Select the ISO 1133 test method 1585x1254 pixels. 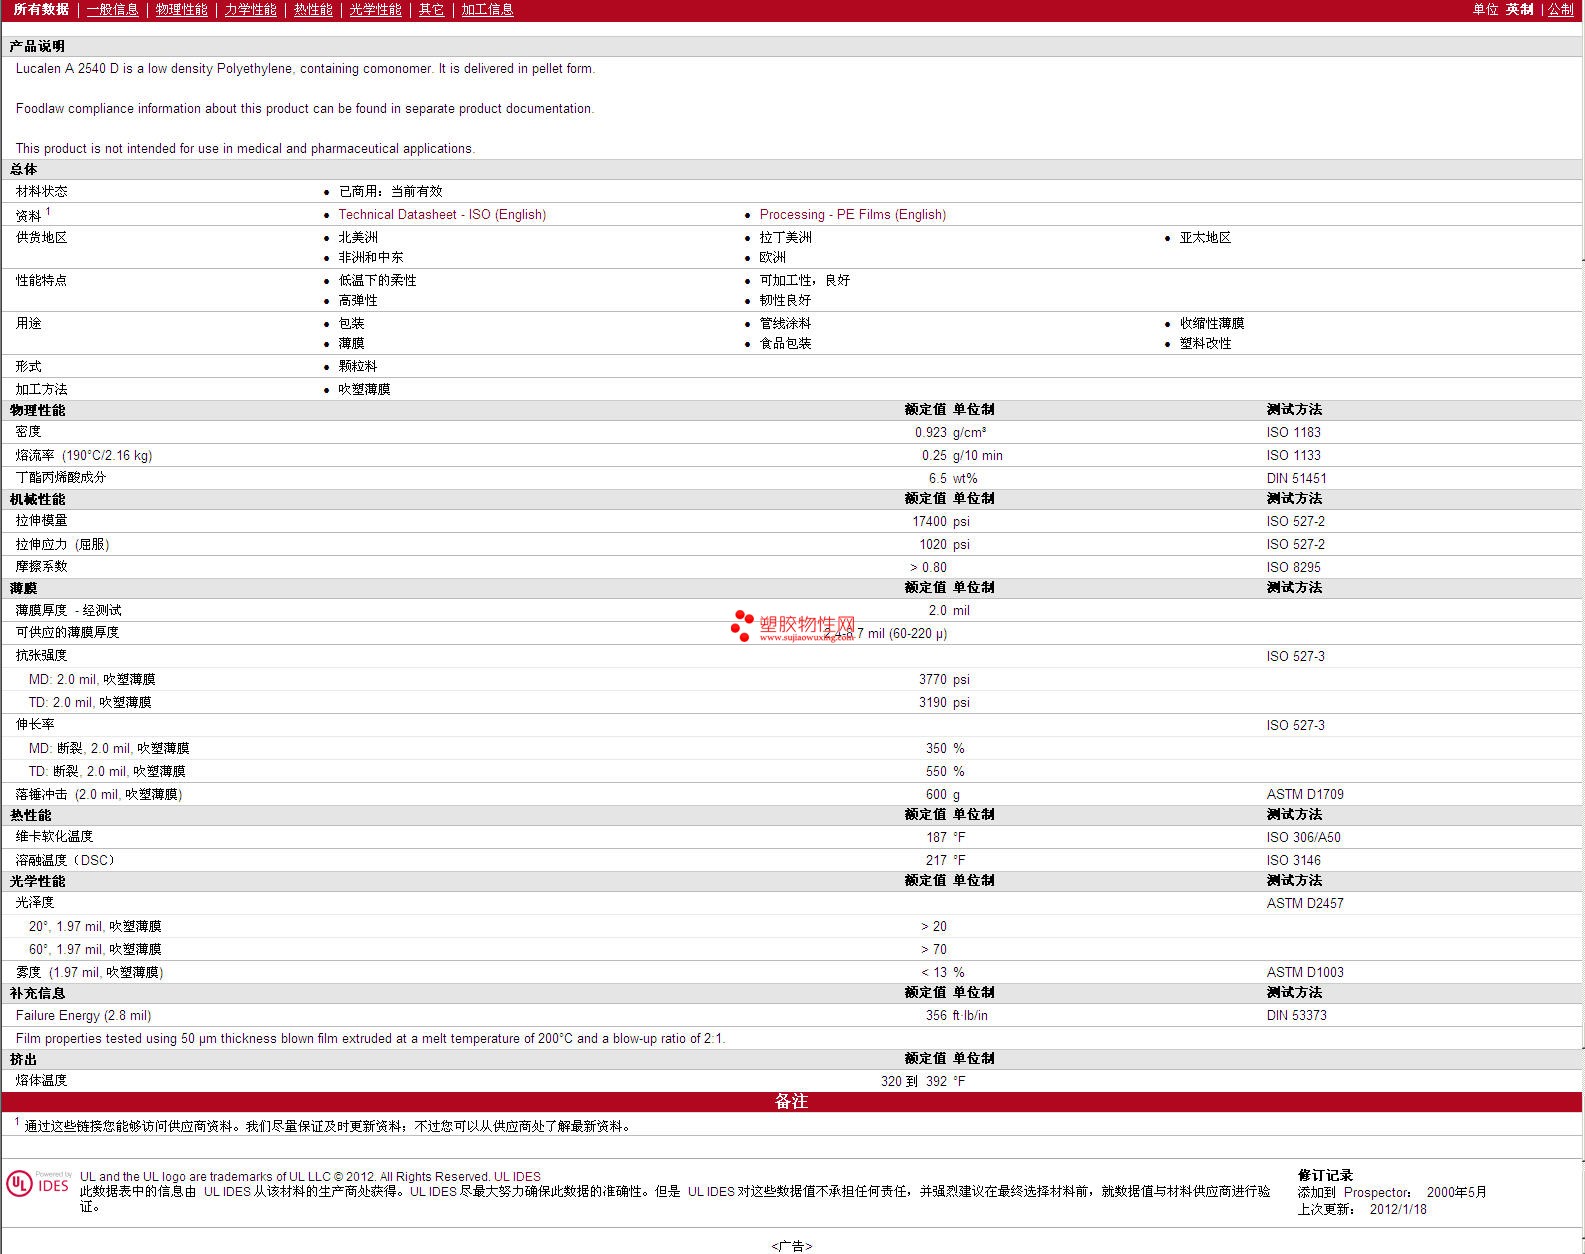click(x=1294, y=455)
